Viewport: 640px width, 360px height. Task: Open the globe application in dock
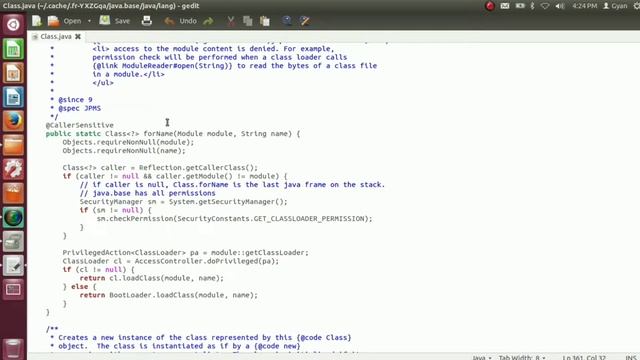[x=13, y=218]
